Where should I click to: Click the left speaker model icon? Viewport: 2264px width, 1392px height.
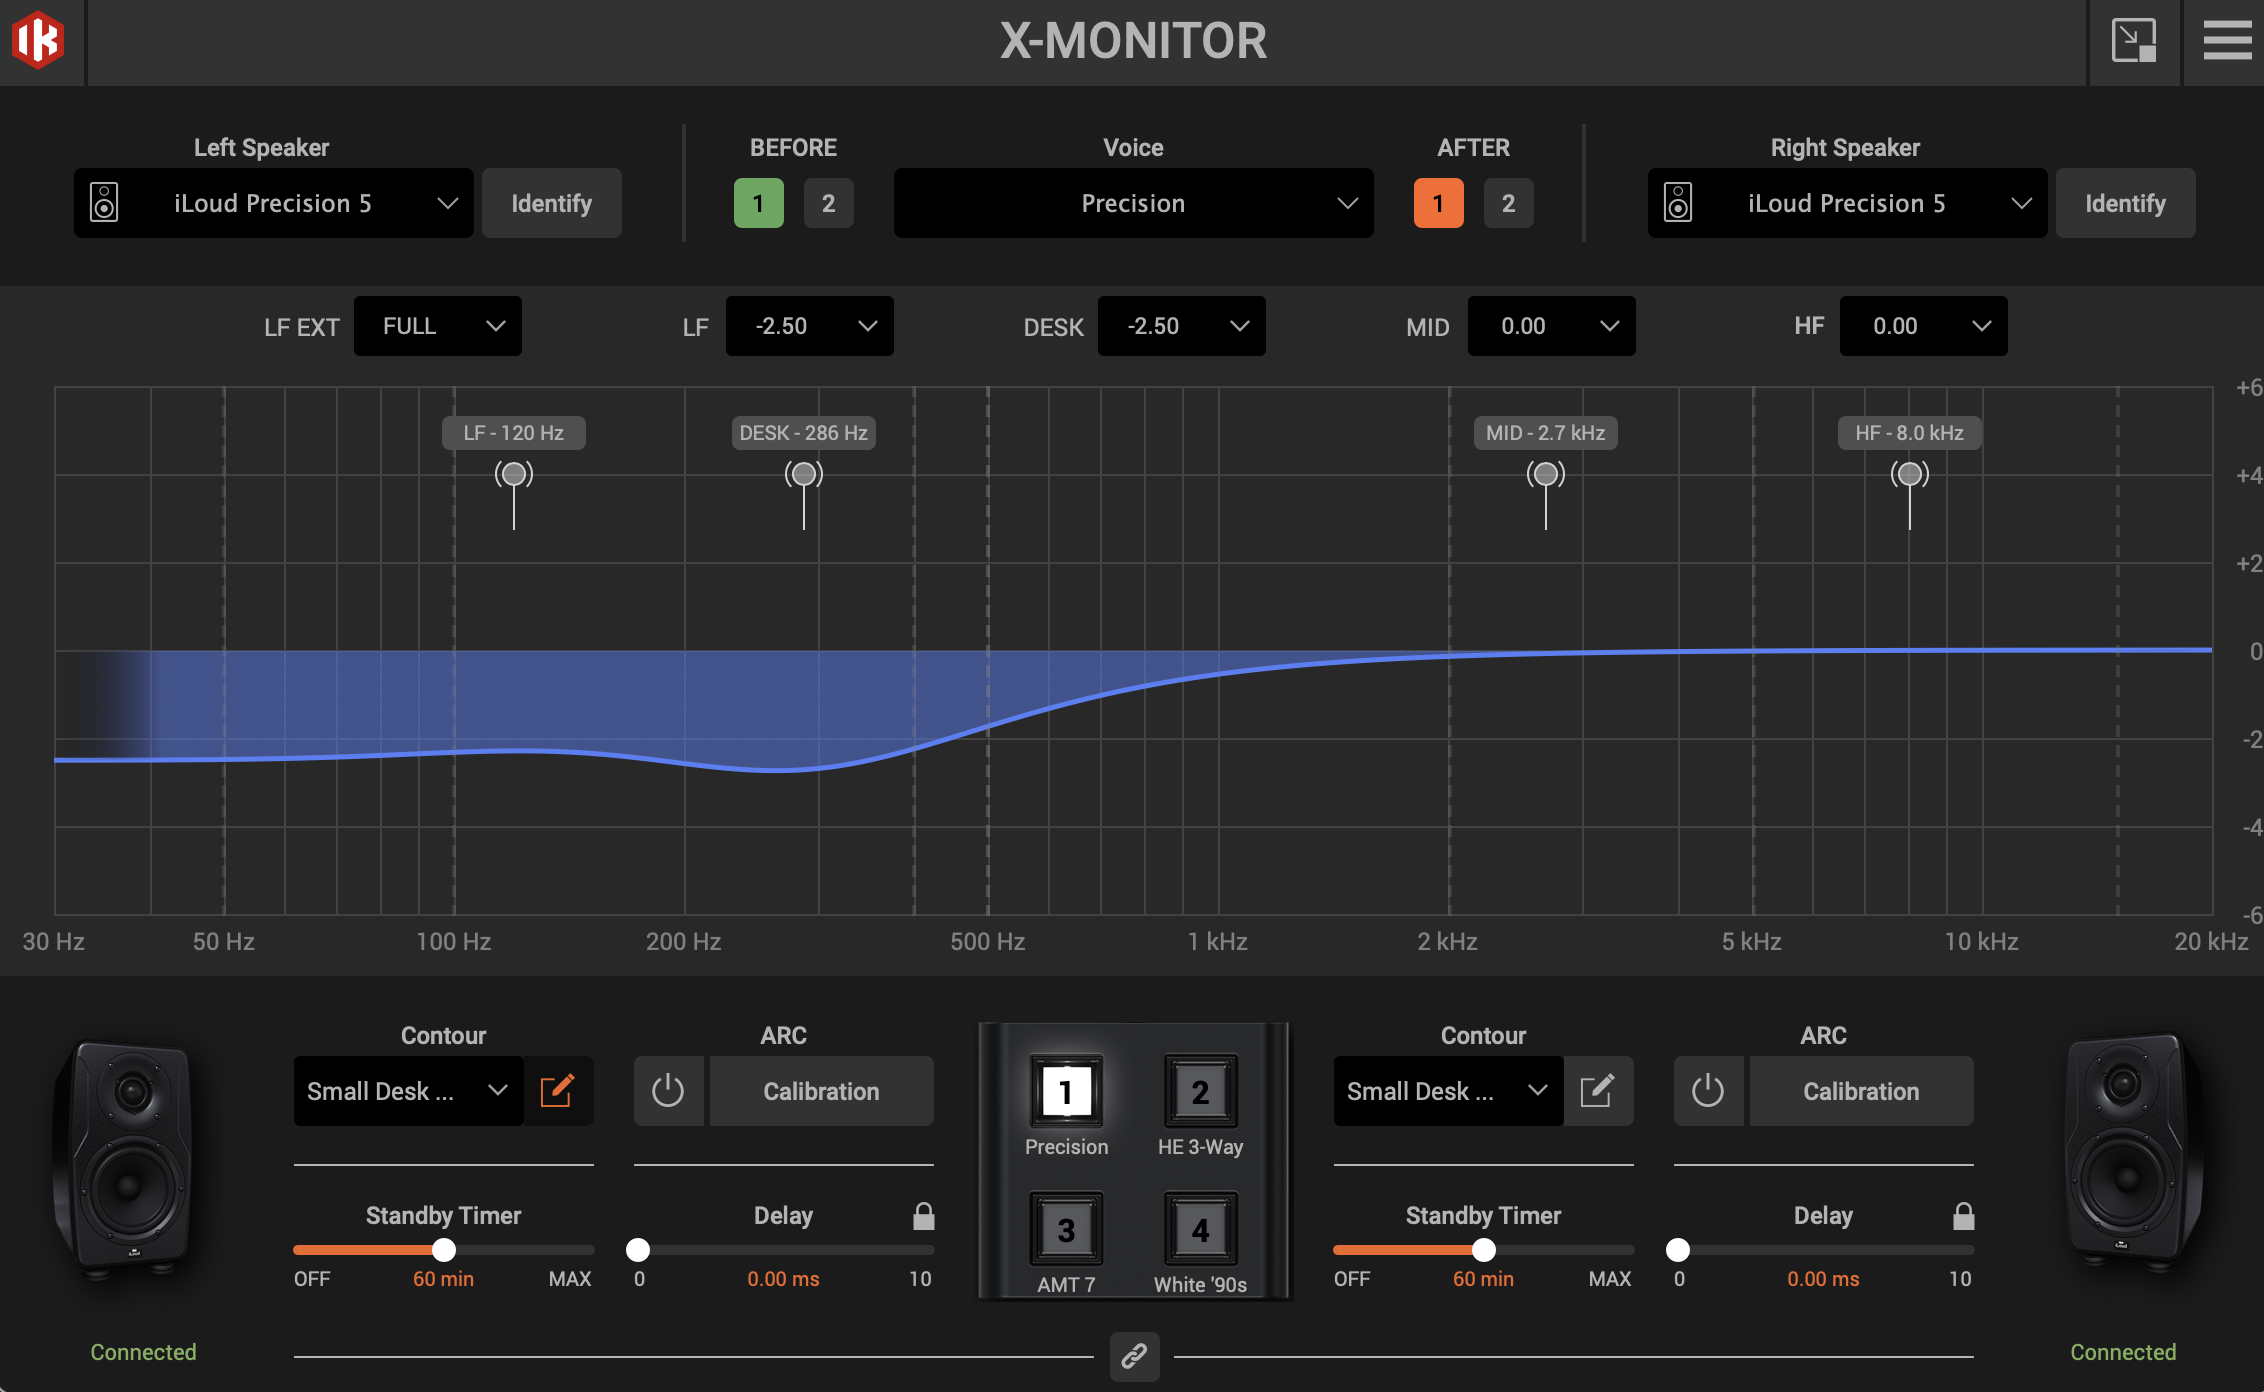(x=104, y=203)
